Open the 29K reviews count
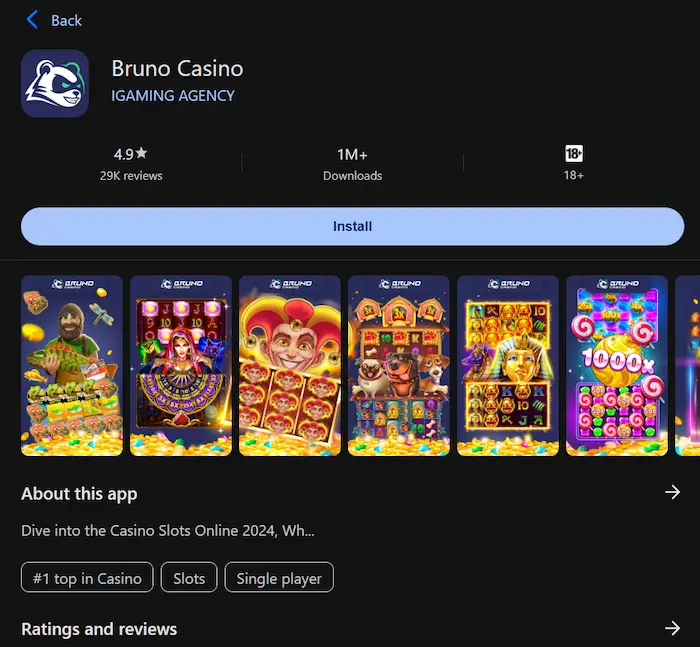This screenshot has height=647, width=700. tap(131, 176)
